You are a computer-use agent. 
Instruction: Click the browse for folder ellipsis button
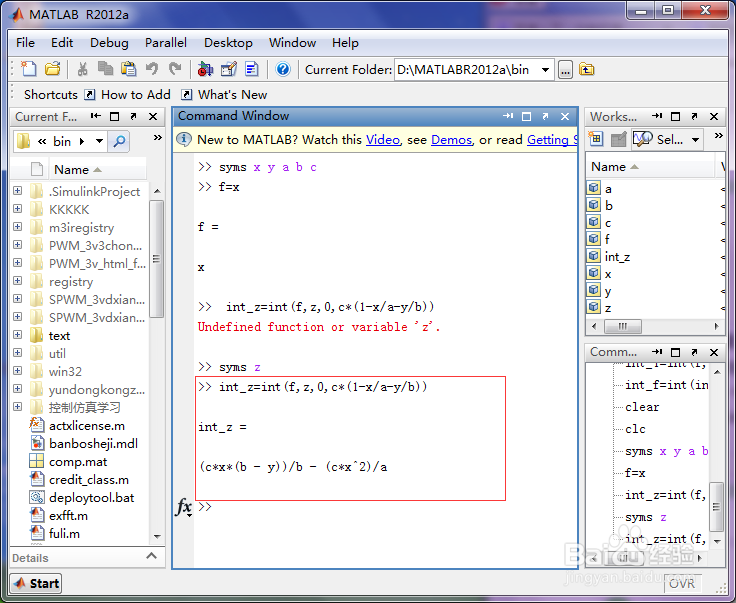(x=565, y=70)
